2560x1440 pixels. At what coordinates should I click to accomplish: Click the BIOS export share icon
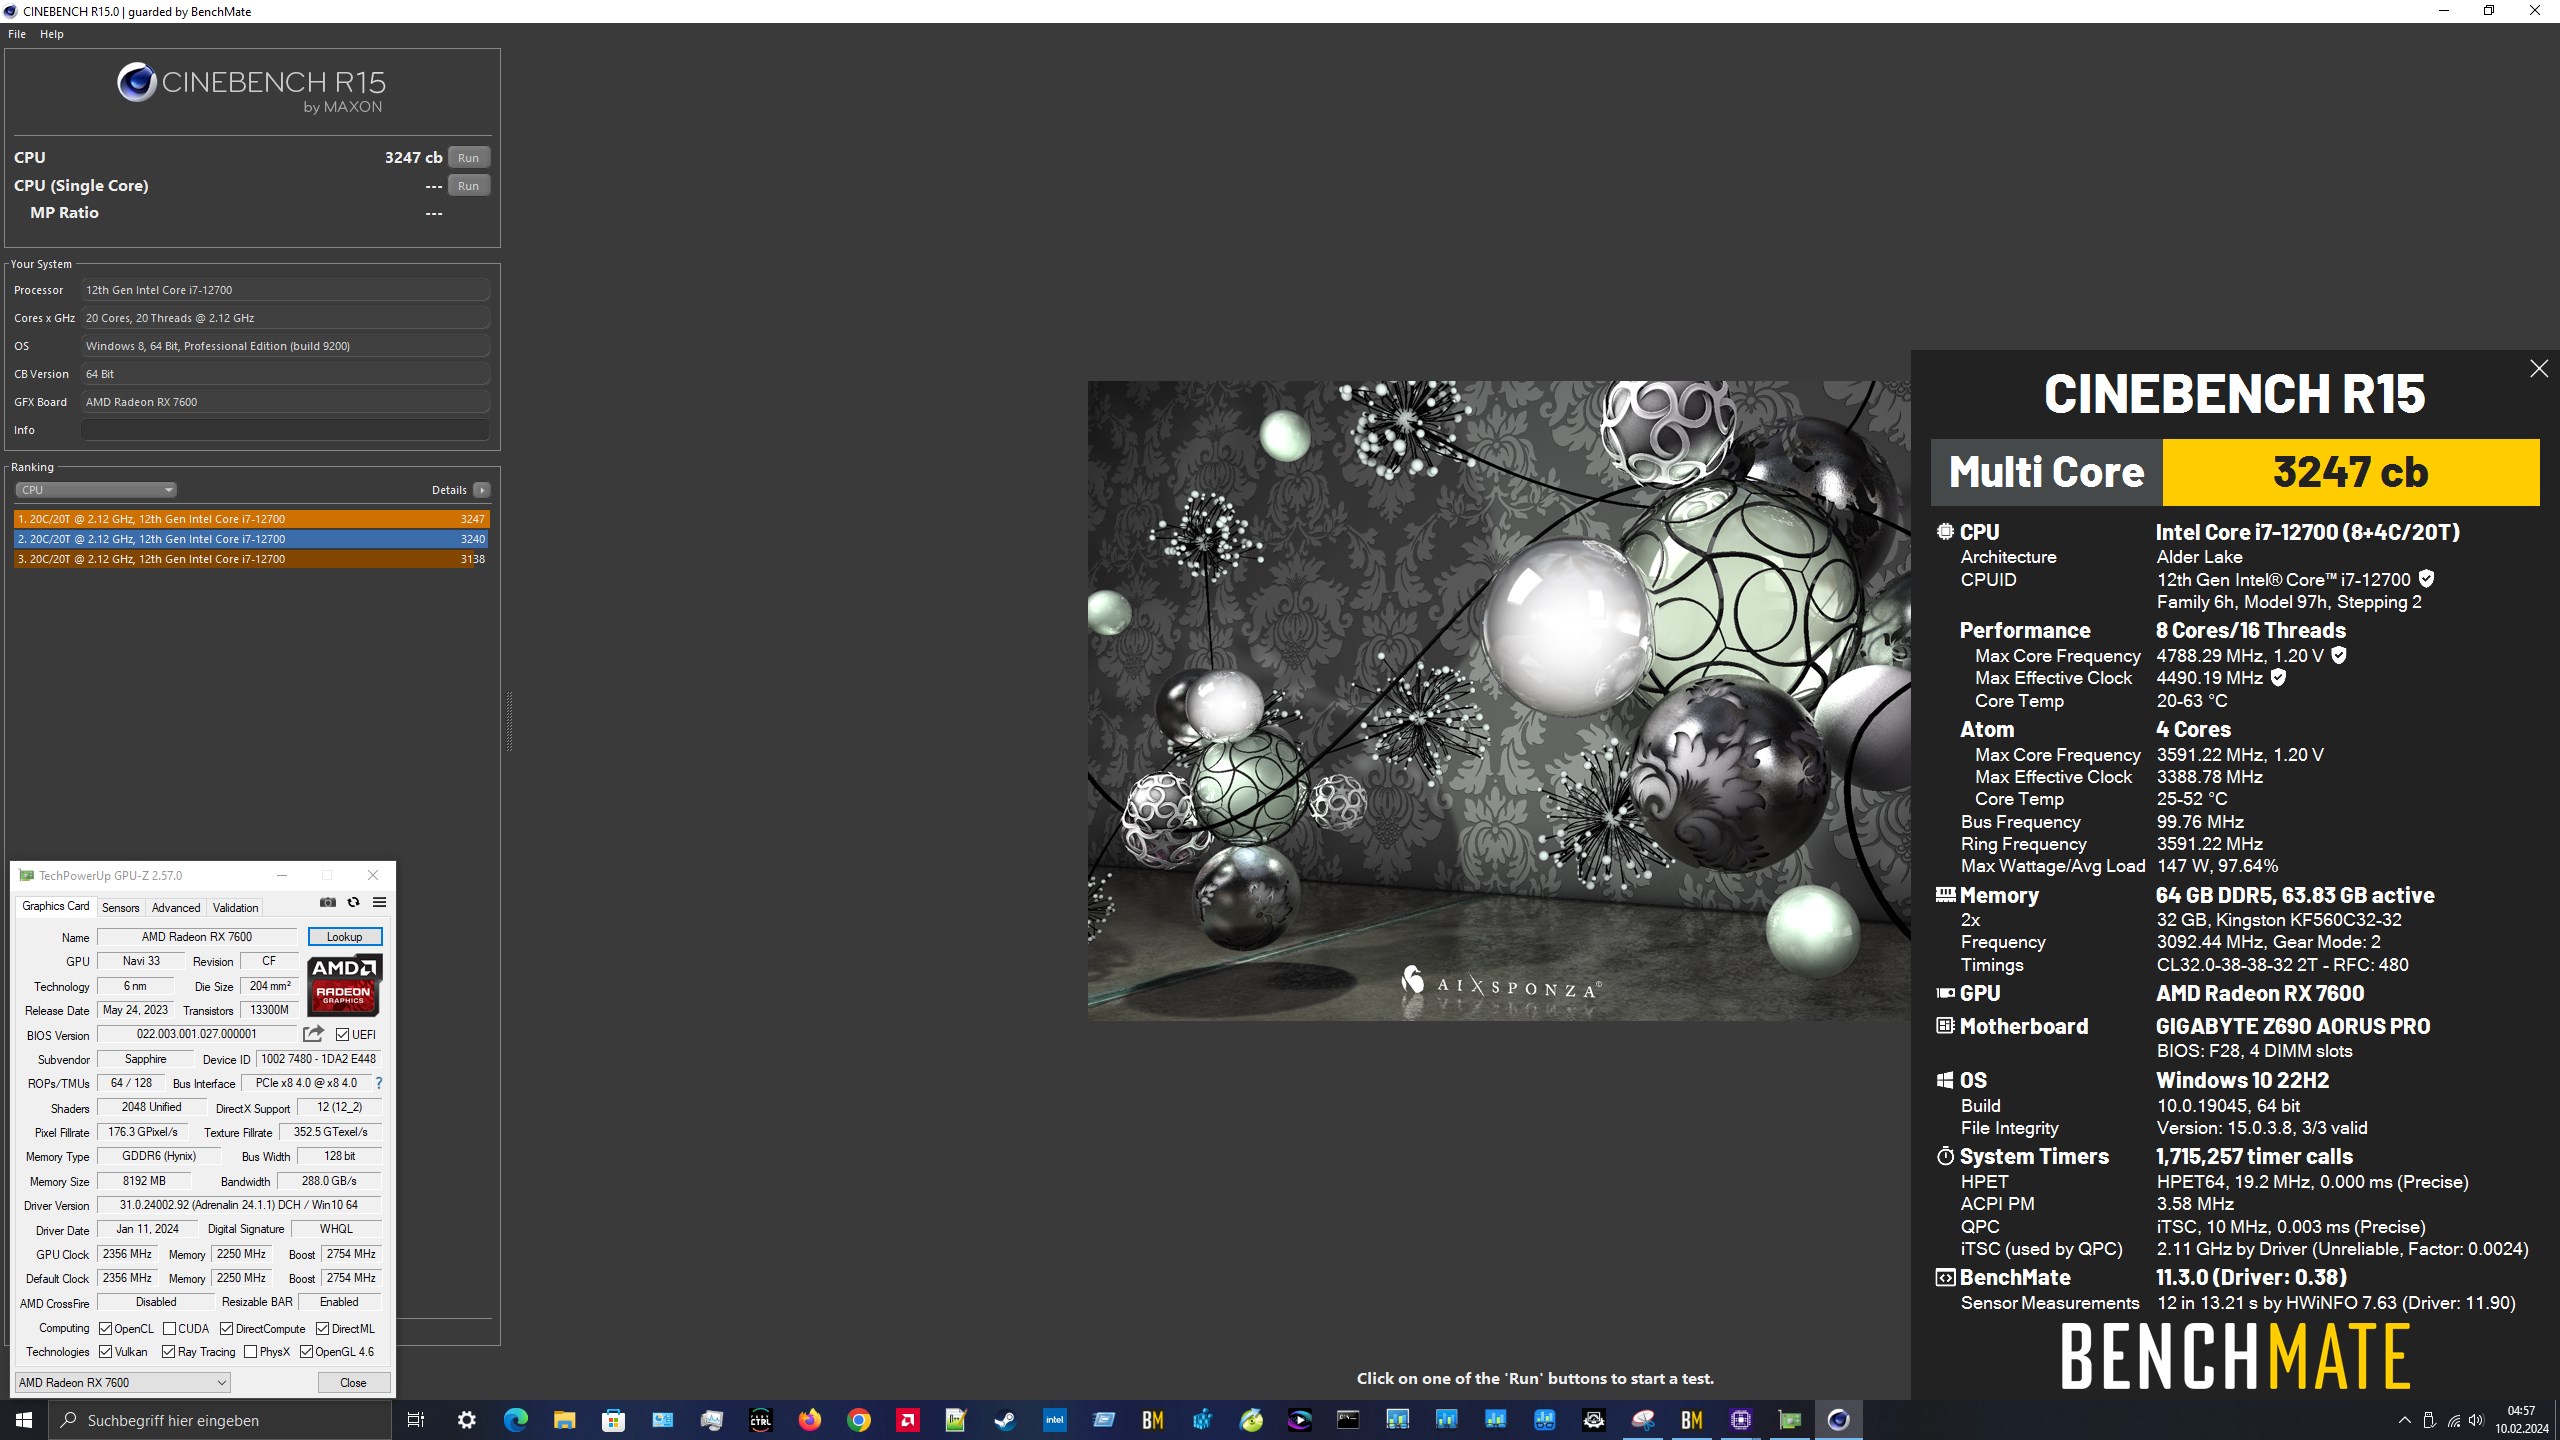pos(313,1034)
